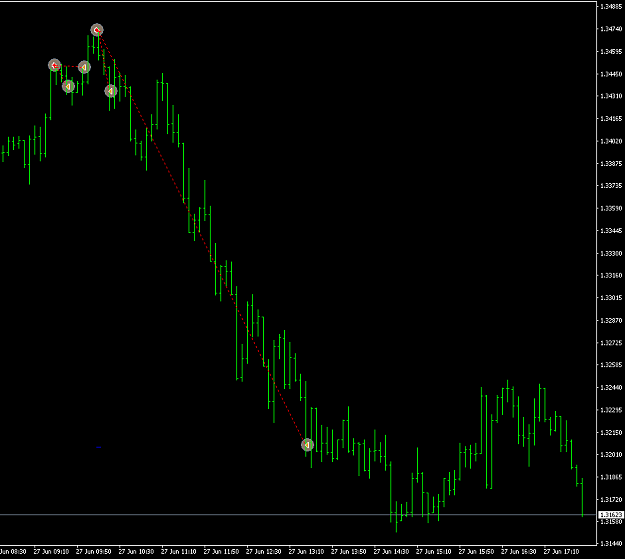This screenshot has width=625, height=559.
Task: Click the price label 1.33300
Action: coord(611,253)
